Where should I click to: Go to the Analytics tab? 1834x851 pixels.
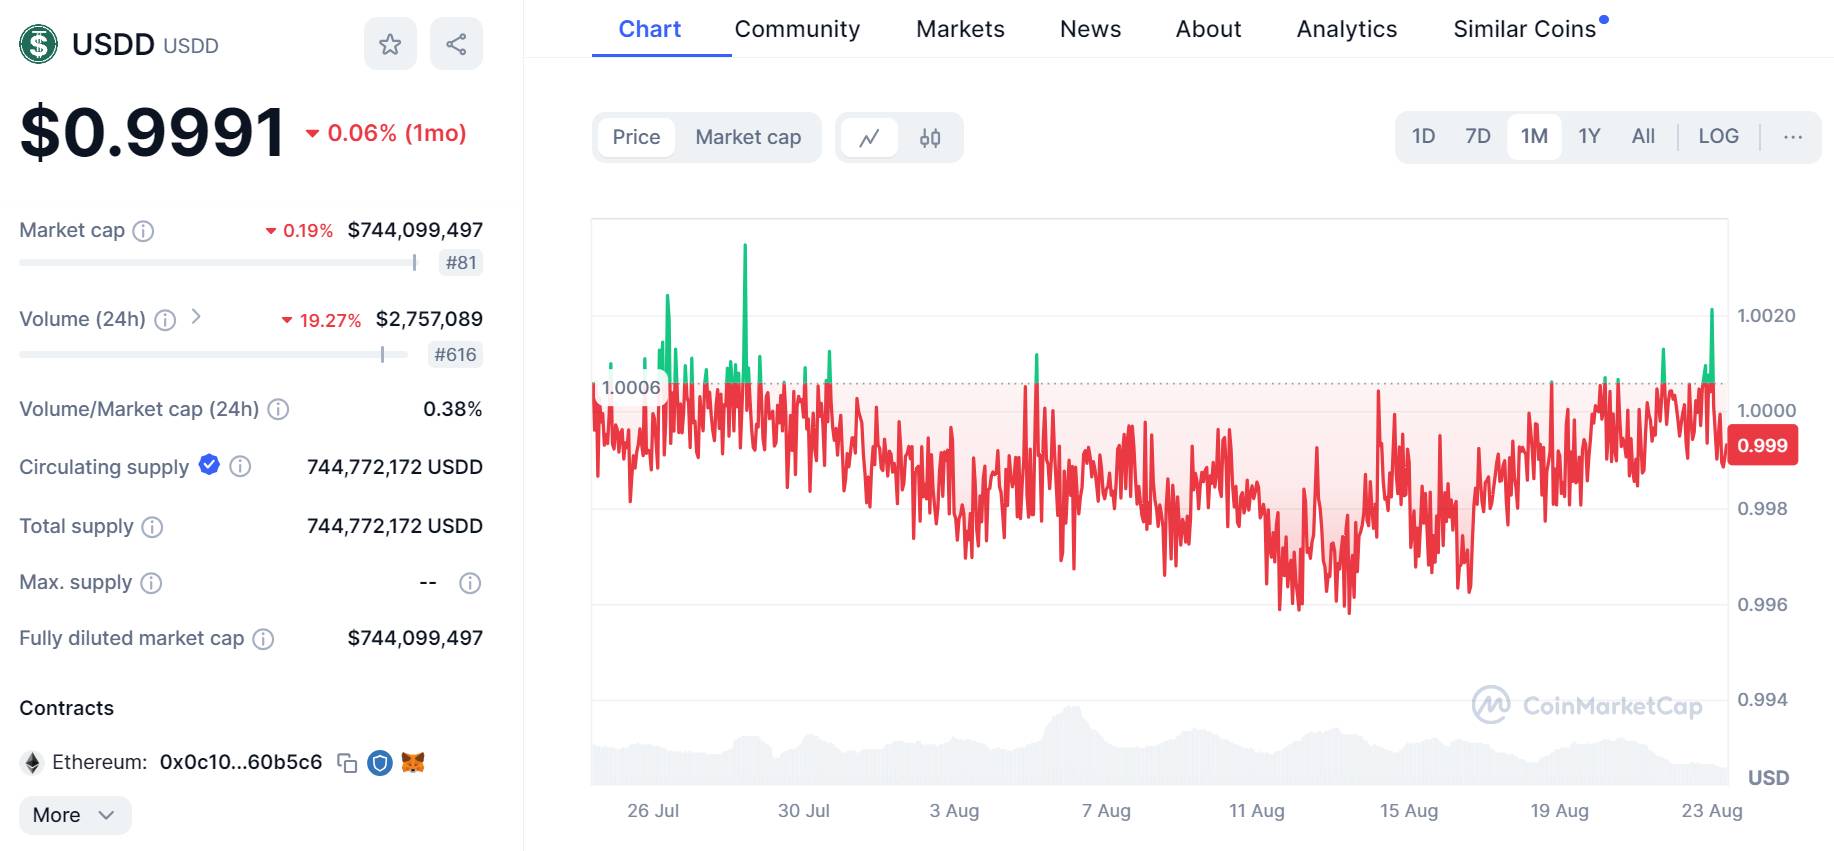[x=1346, y=29]
